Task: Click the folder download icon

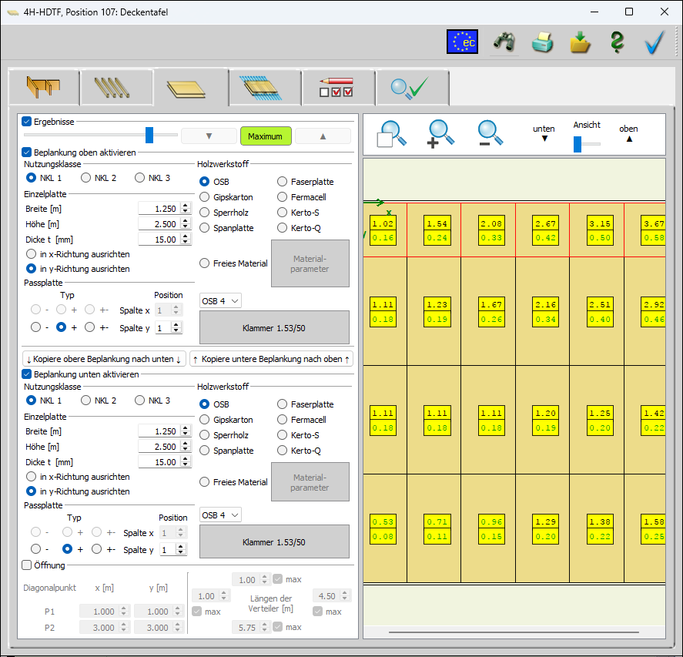Action: 580,42
